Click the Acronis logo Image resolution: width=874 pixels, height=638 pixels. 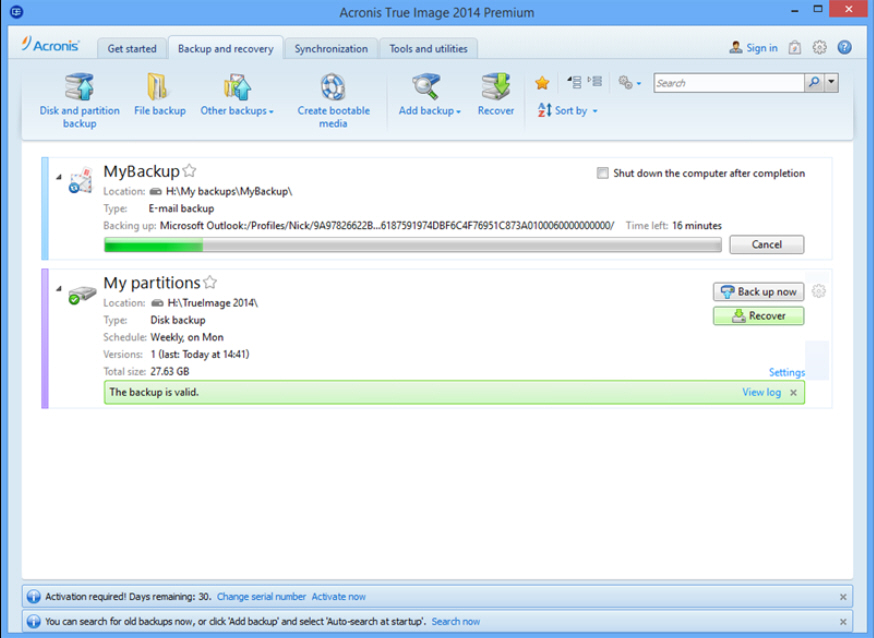tap(50, 45)
